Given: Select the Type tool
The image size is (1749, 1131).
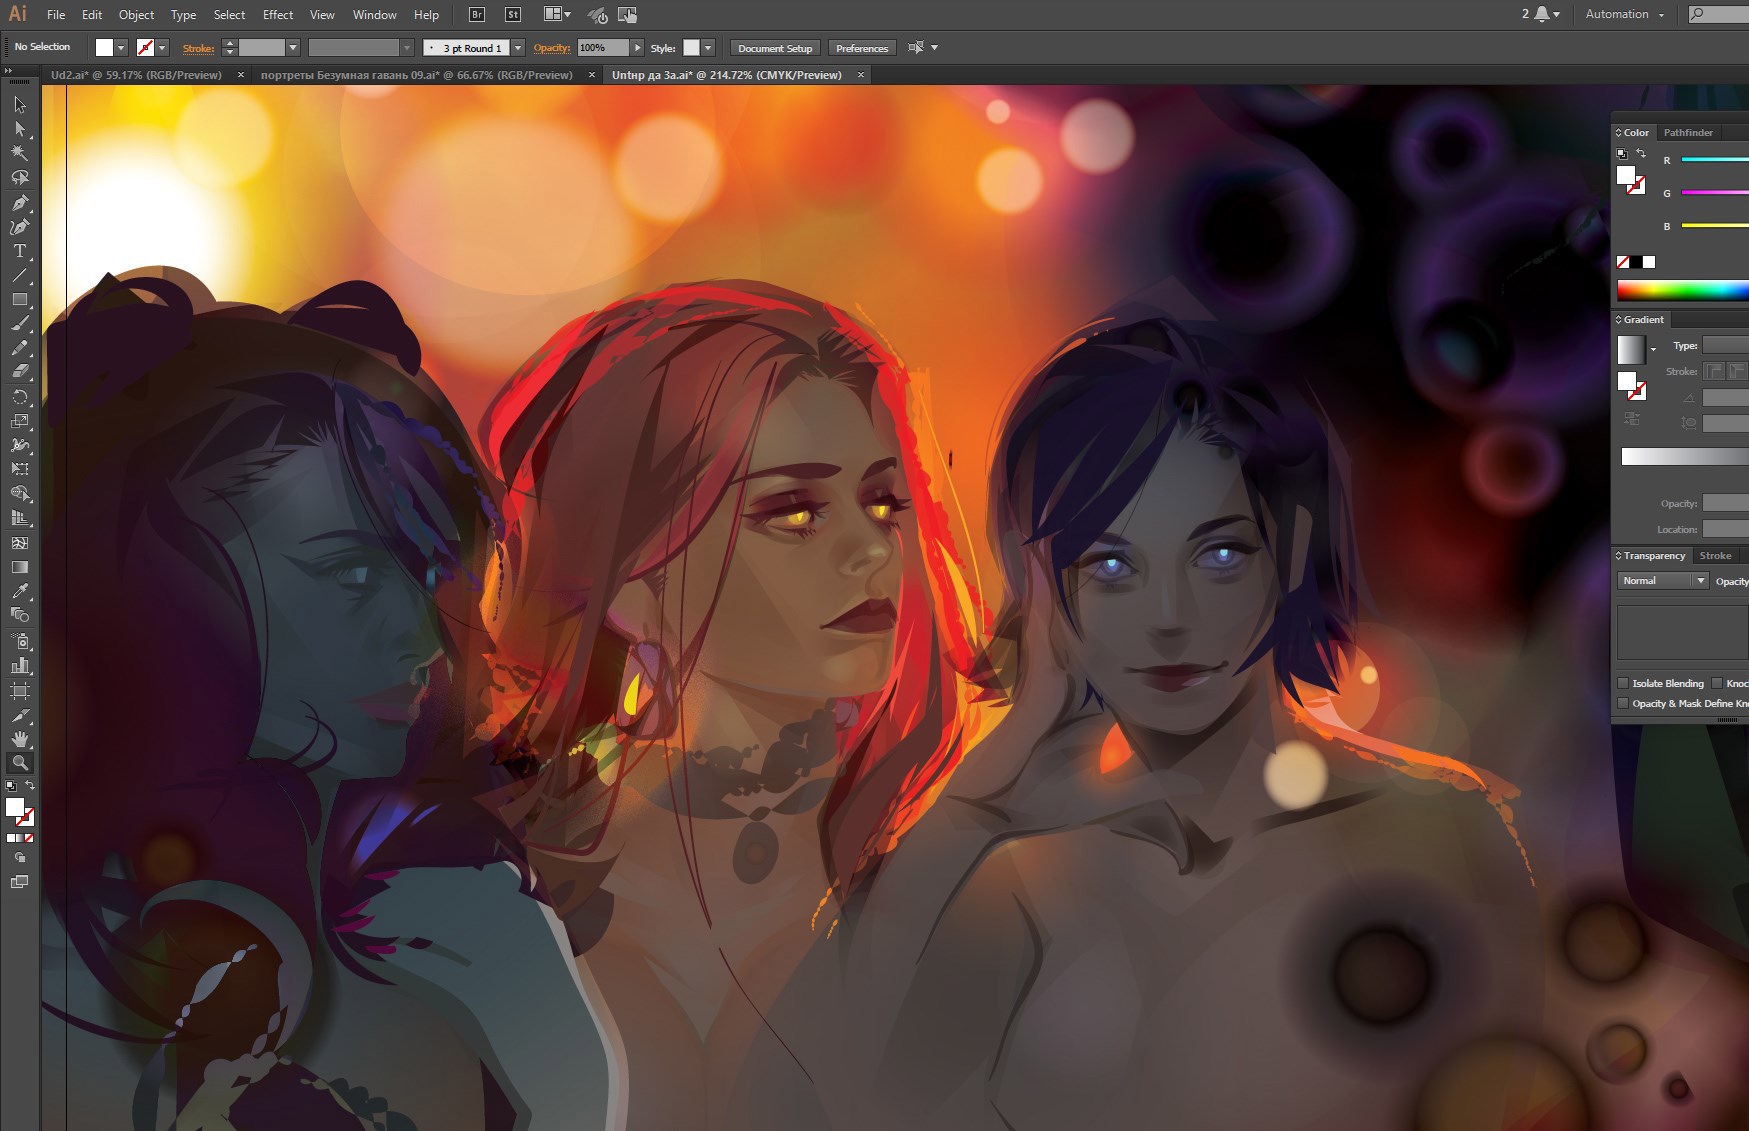Looking at the screenshot, I should [19, 251].
